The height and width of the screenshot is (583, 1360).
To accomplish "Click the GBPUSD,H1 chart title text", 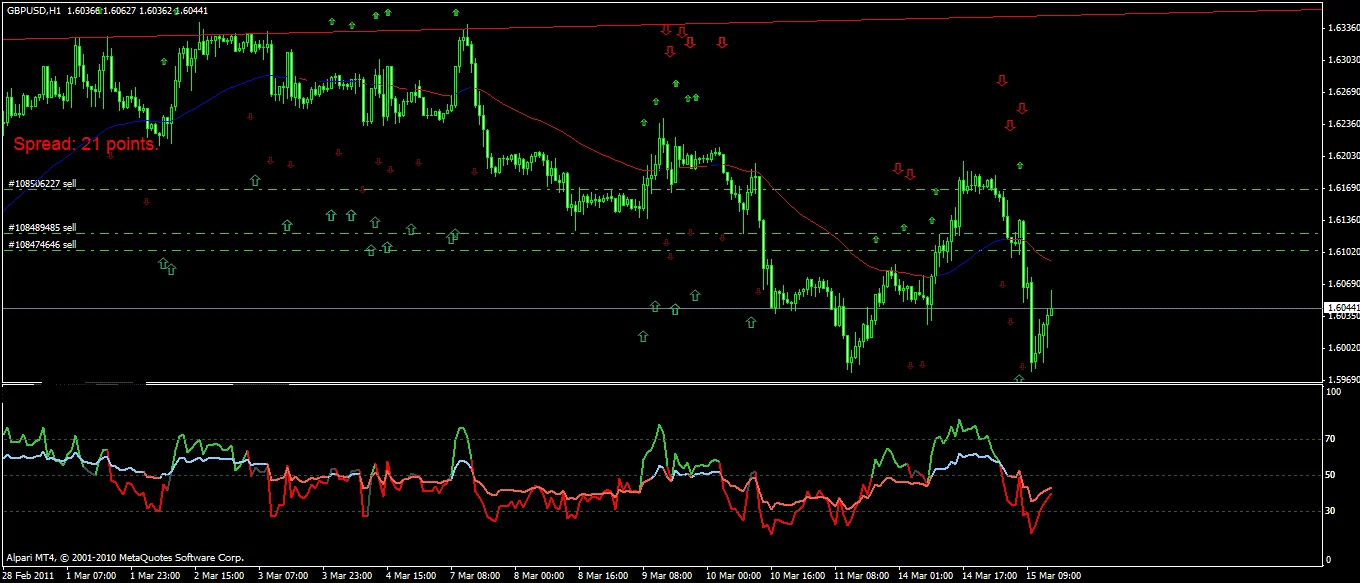I will point(34,10).
